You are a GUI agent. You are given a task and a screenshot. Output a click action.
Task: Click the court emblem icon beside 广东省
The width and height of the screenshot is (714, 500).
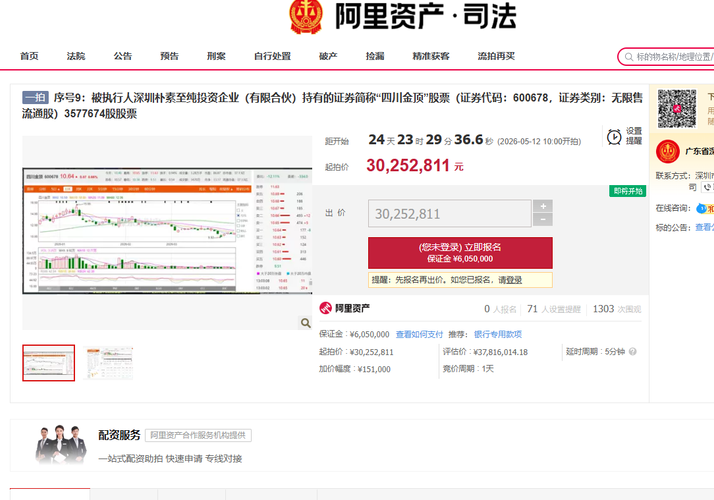668,152
